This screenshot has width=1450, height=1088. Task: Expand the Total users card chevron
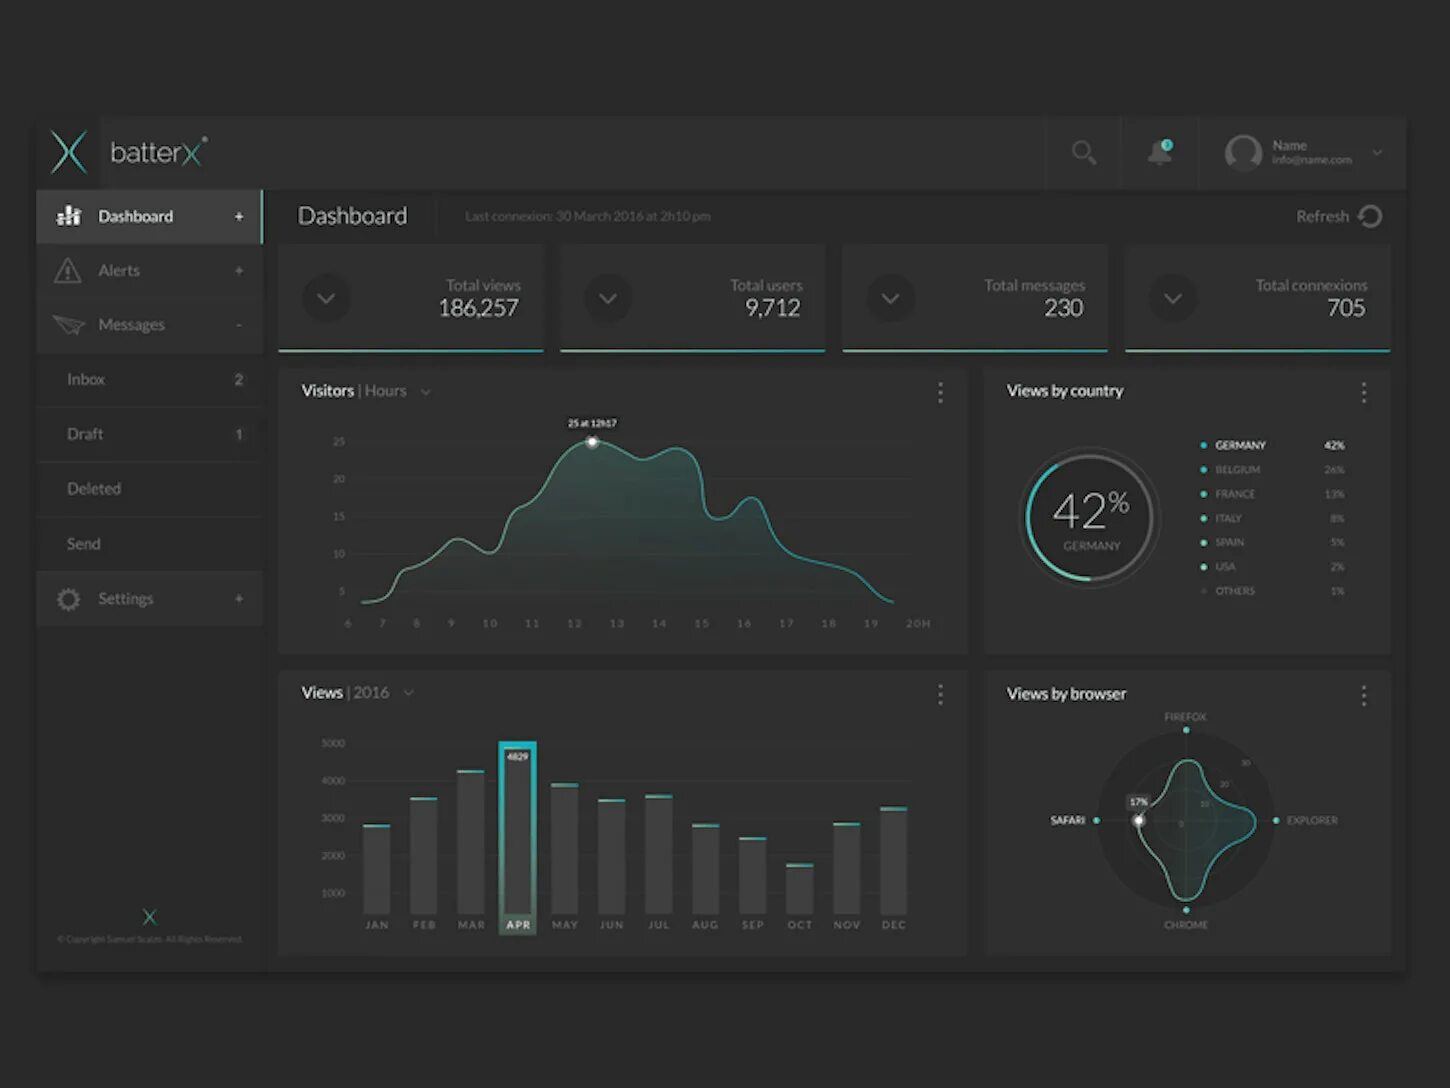click(x=608, y=298)
